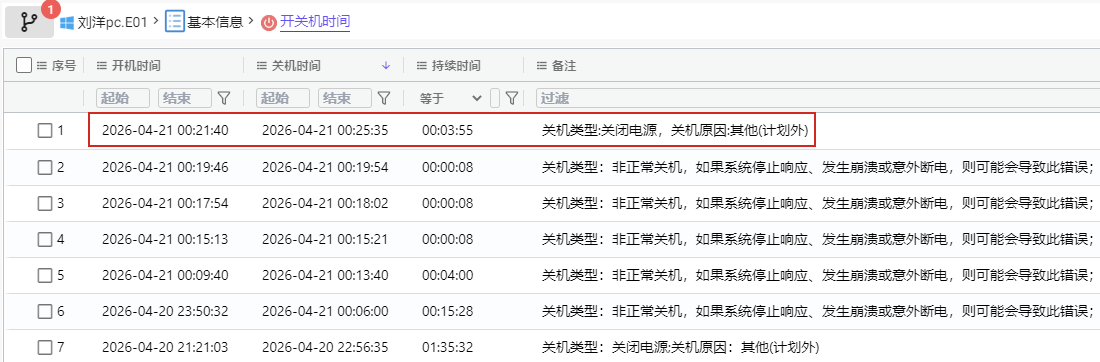Select shutdown time 2026-04-21 00:18:02
Viewport: 1100px width, 362px height.
click(x=325, y=203)
